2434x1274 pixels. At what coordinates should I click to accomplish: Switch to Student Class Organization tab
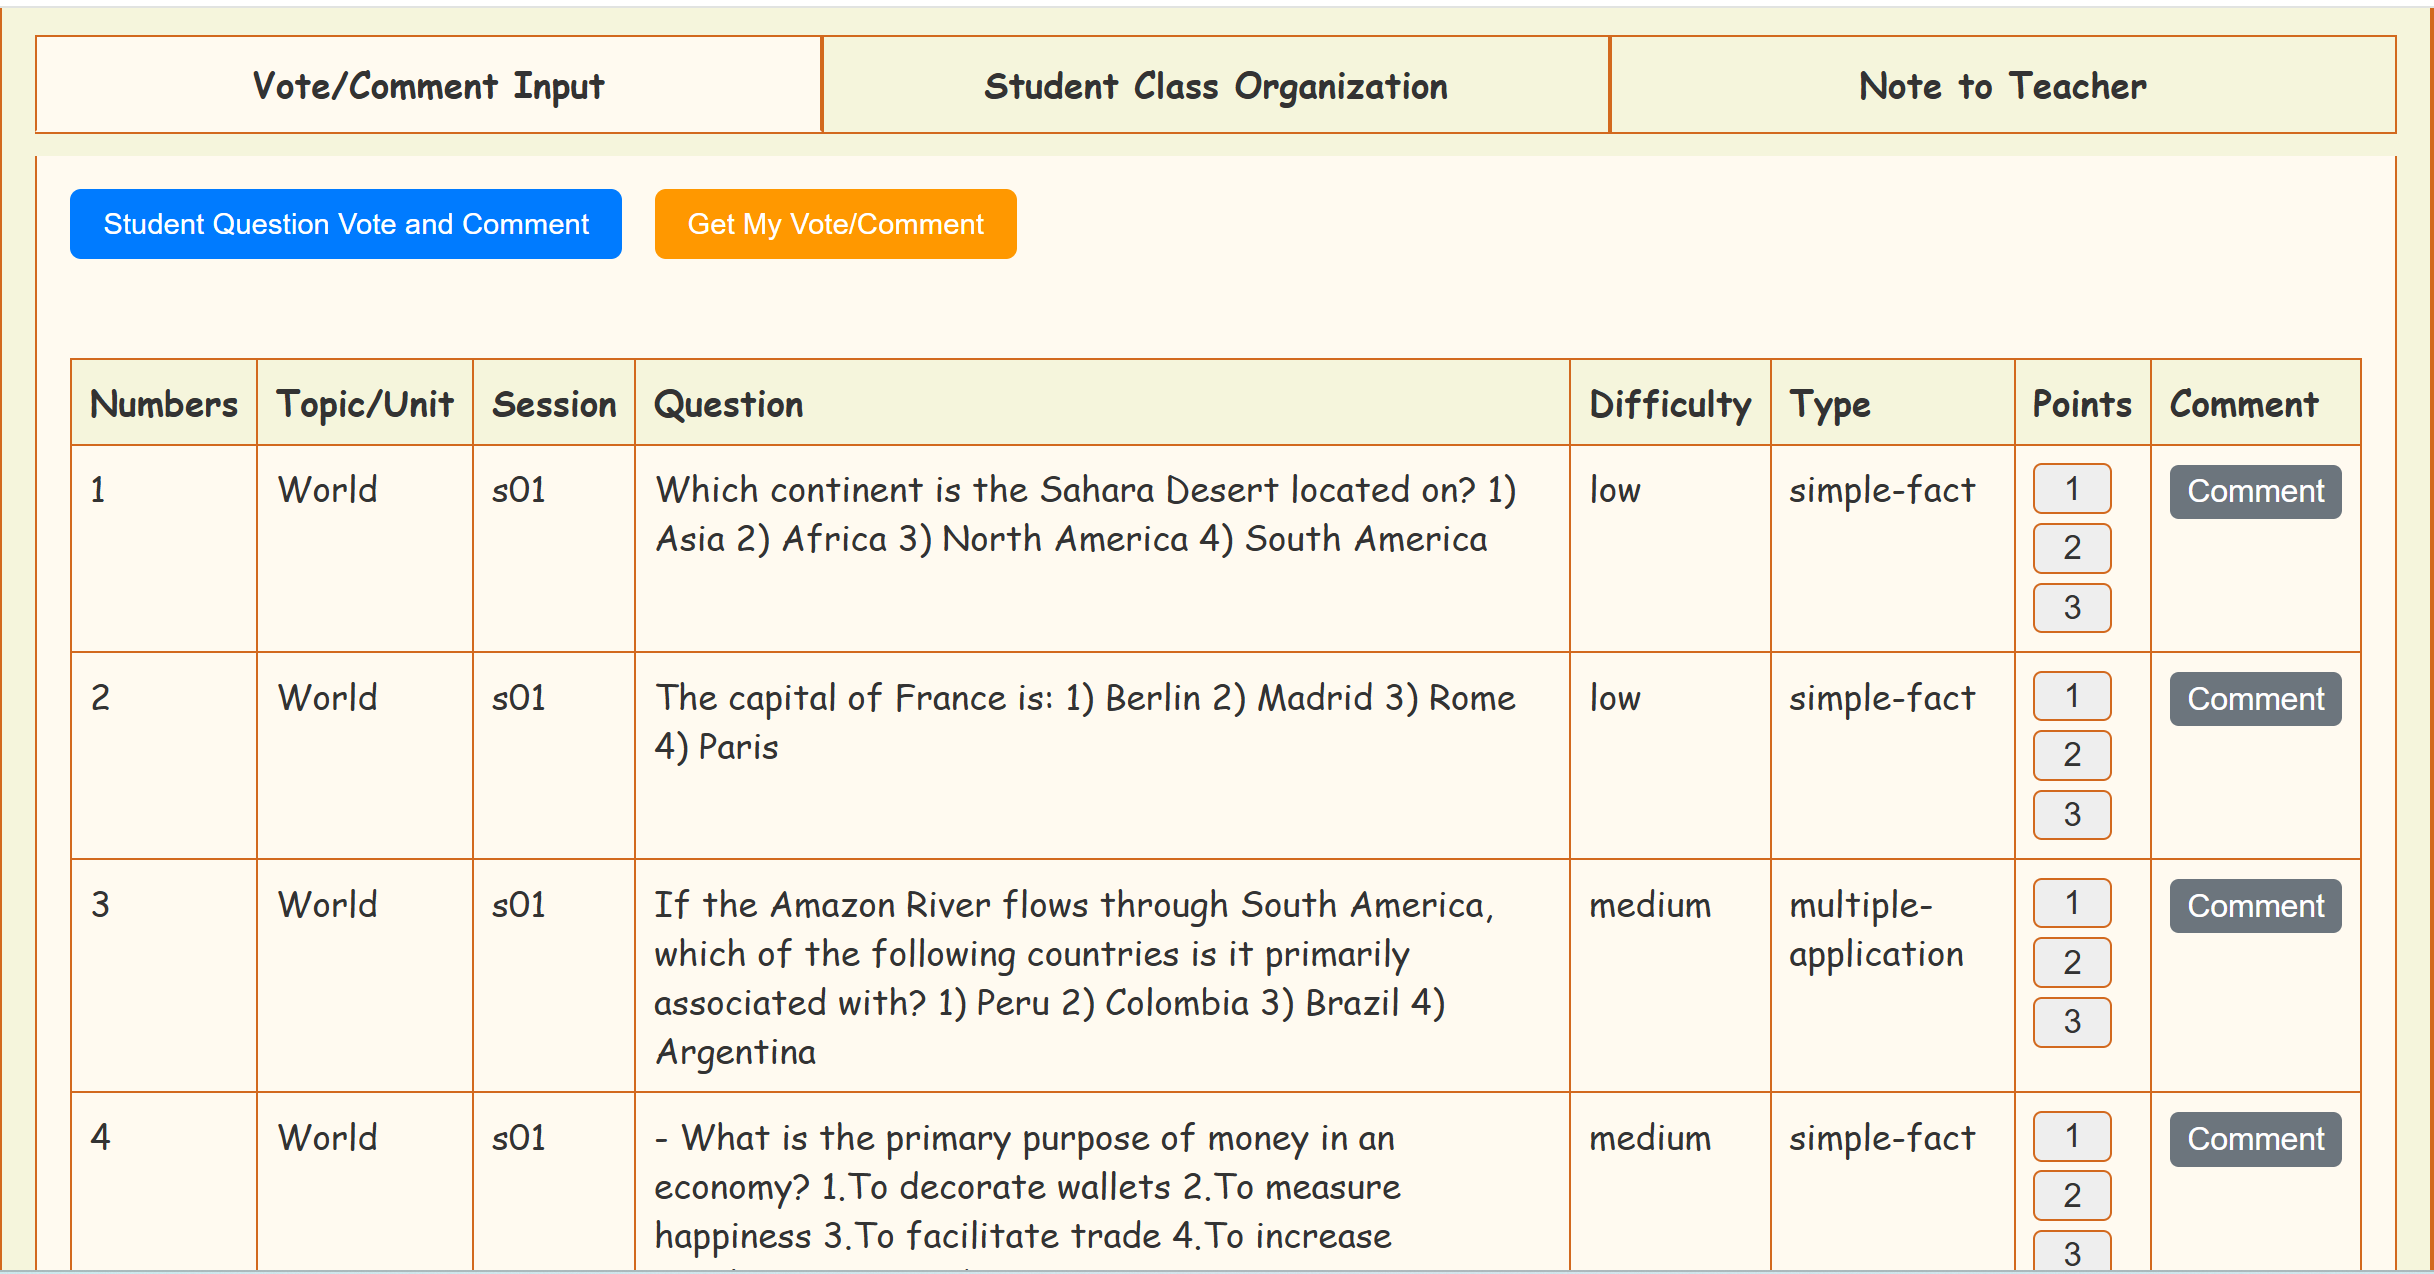tap(1215, 86)
